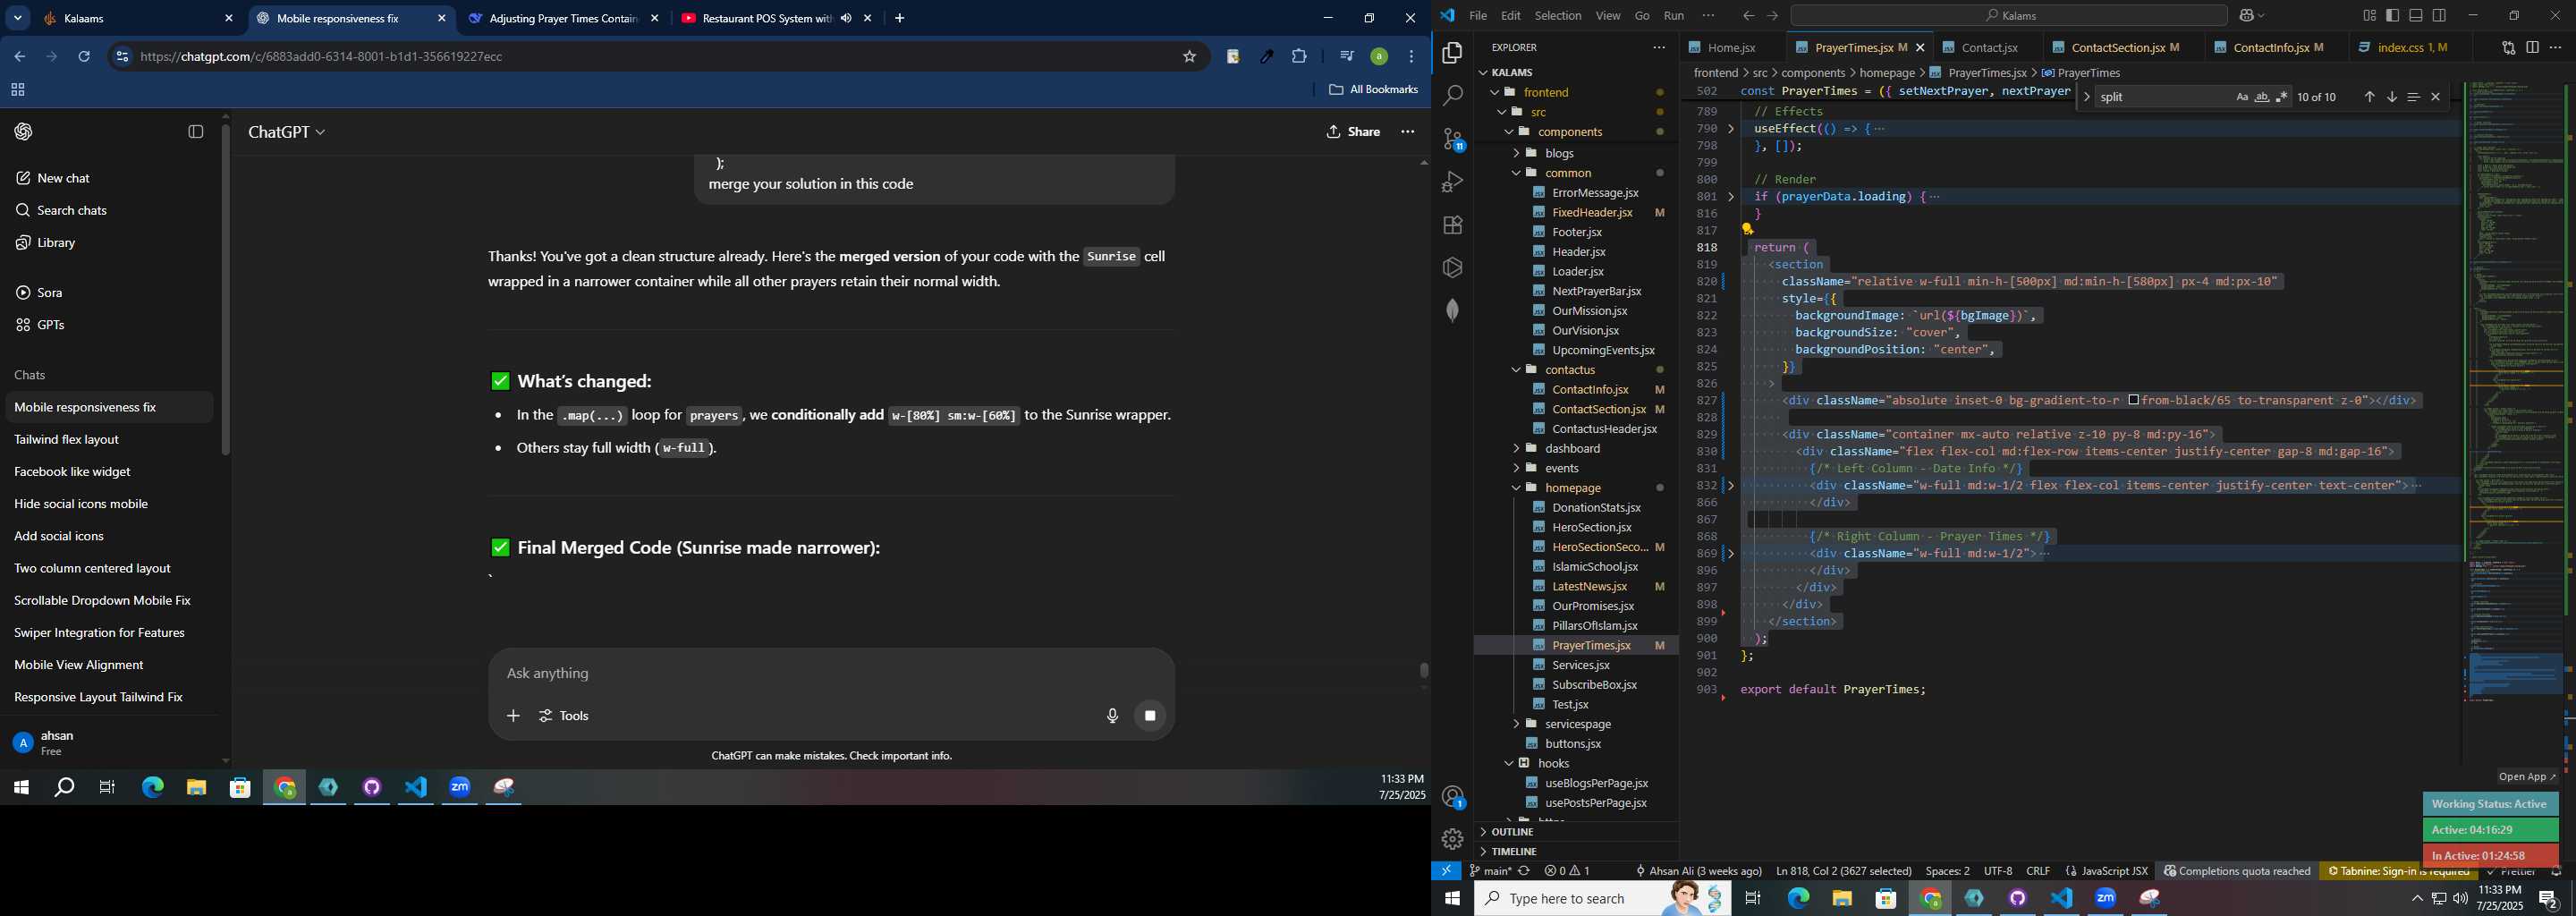This screenshot has height=916, width=2576.
Task: Click the Share button in ChatGPT
Action: (1353, 132)
